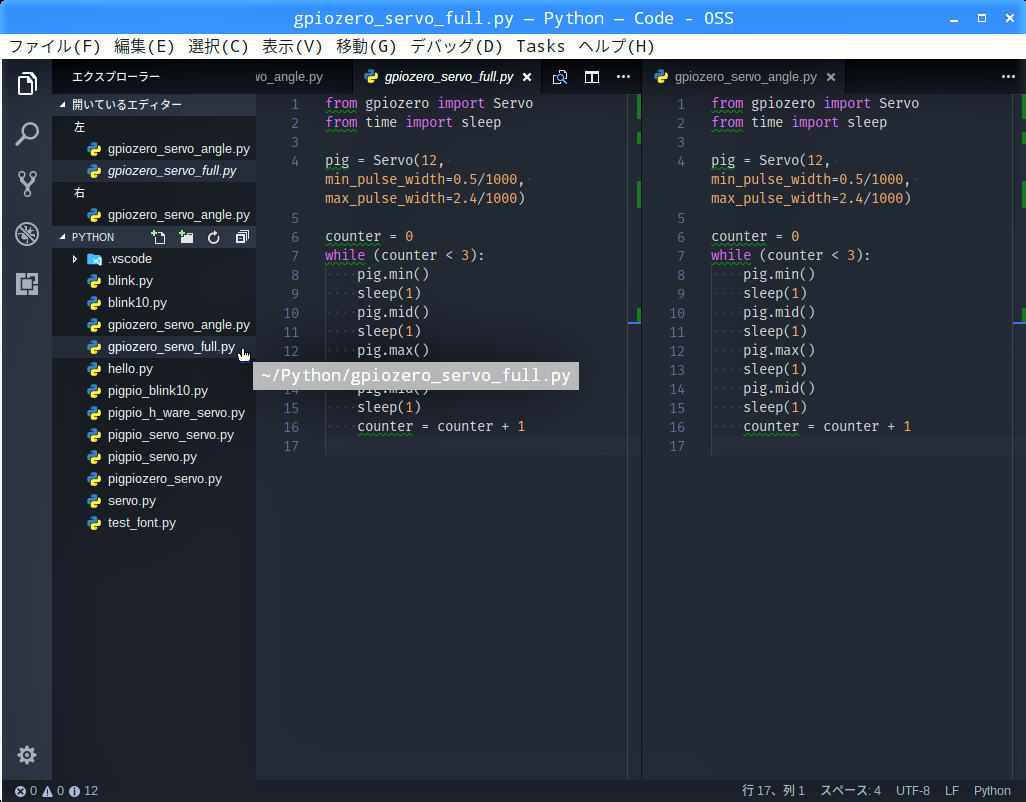Open the デバッグ(D) menu

[x=456, y=46]
